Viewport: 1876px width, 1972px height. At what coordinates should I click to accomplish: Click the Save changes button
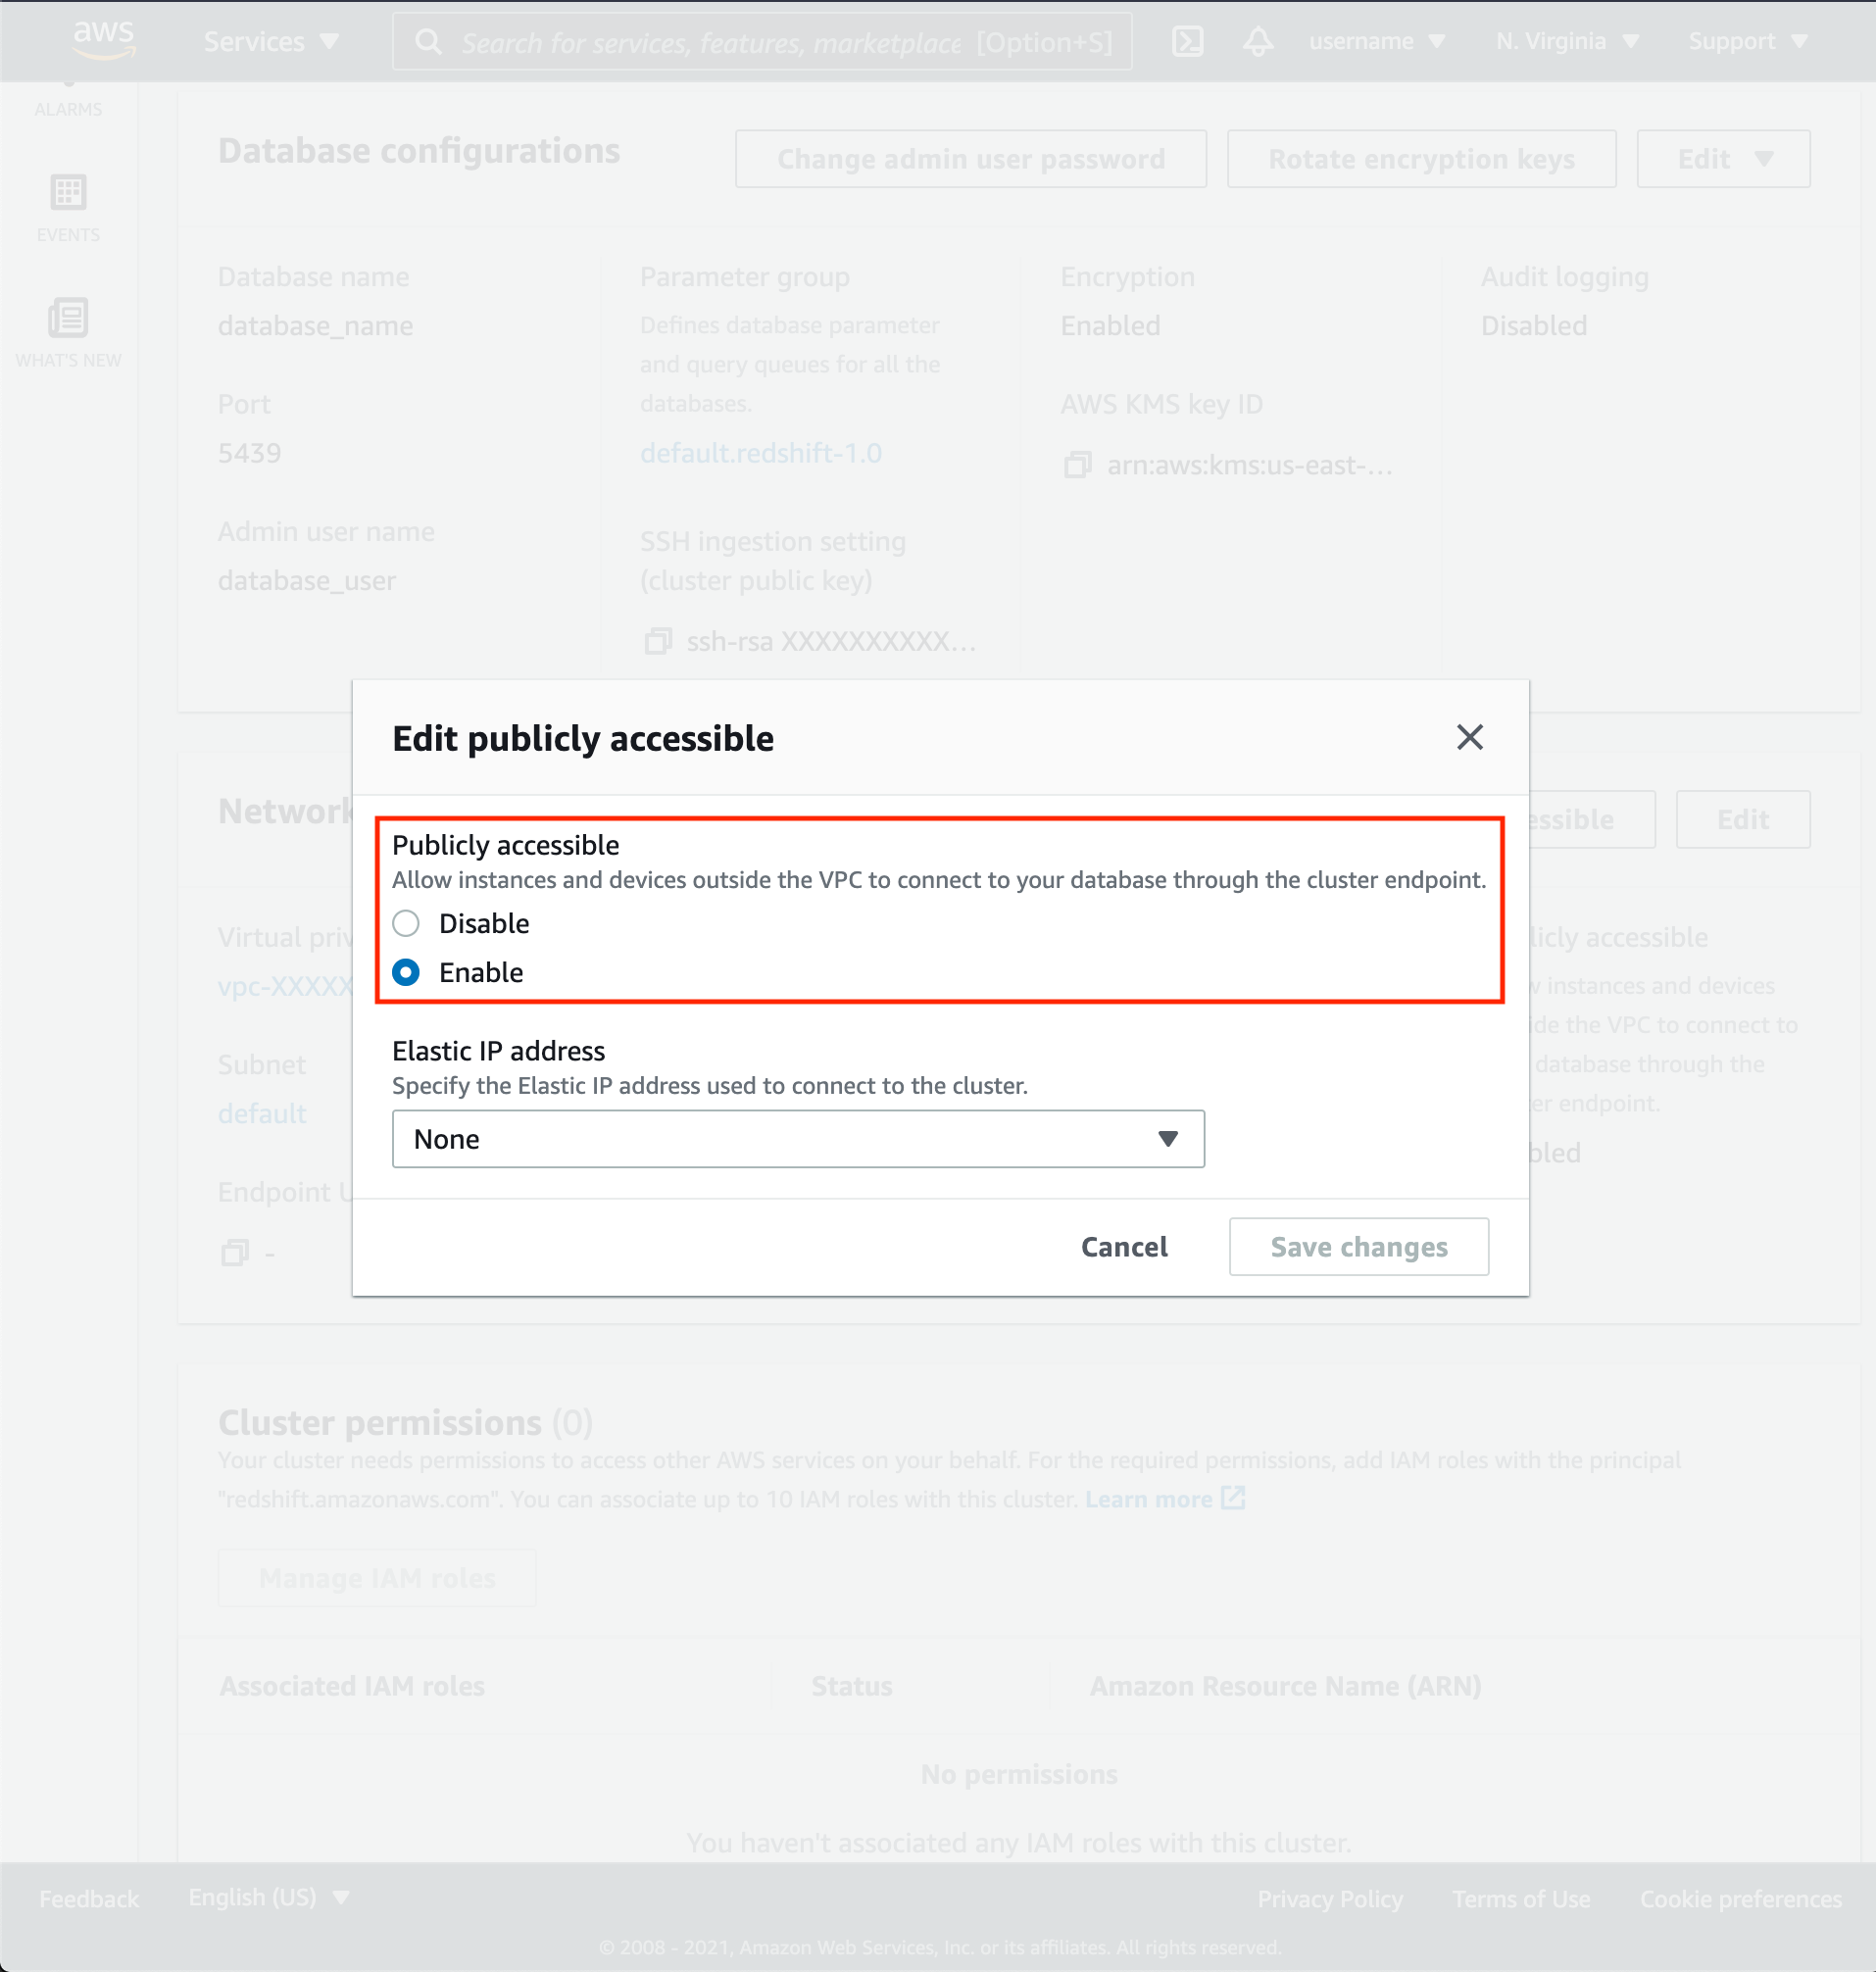[x=1358, y=1247]
